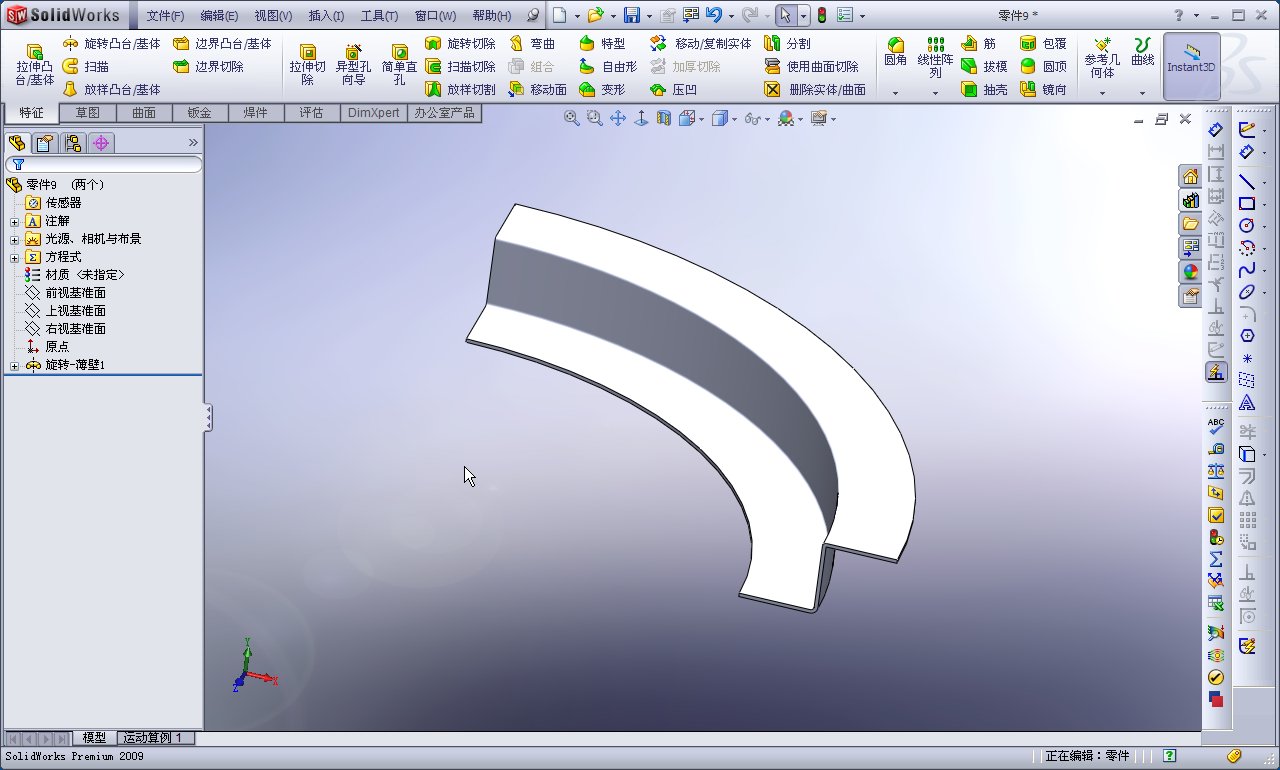Switch to the 钣金 tab
This screenshot has height=770, width=1280.
200,113
